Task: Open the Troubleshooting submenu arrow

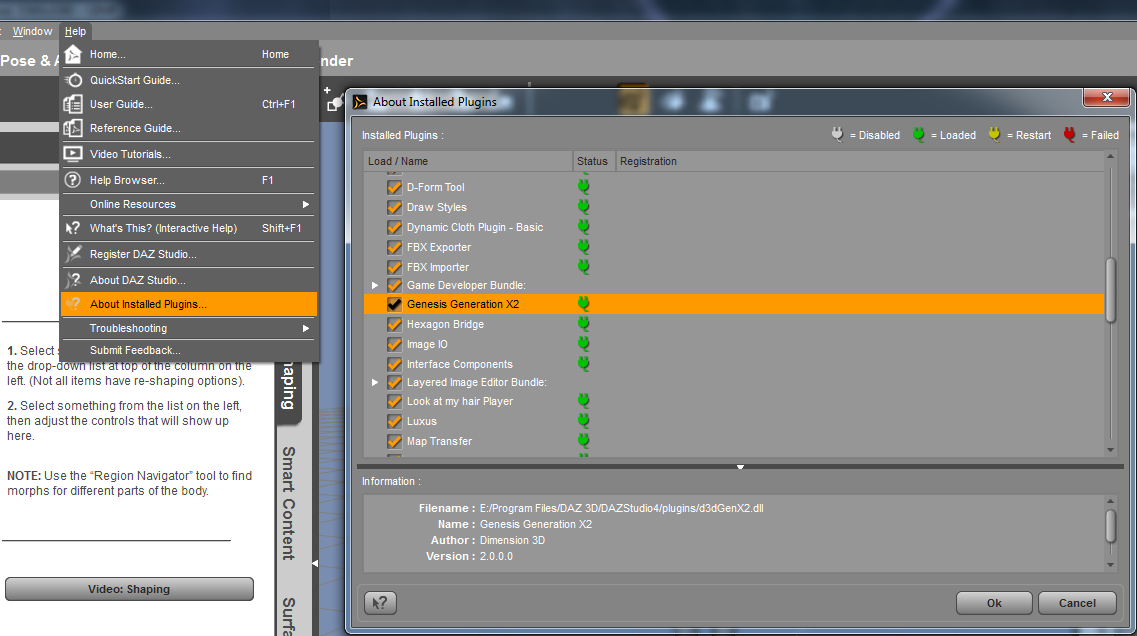Action: [x=305, y=329]
